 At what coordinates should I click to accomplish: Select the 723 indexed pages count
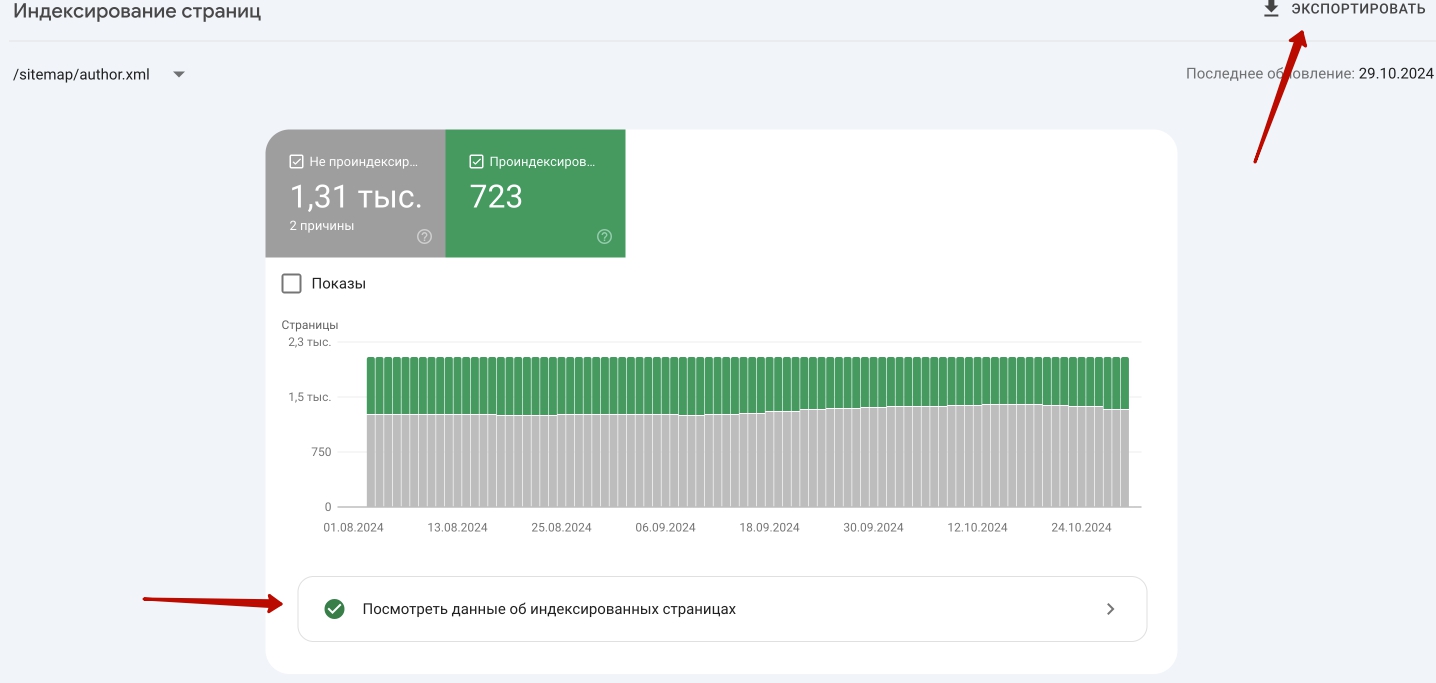pos(496,197)
